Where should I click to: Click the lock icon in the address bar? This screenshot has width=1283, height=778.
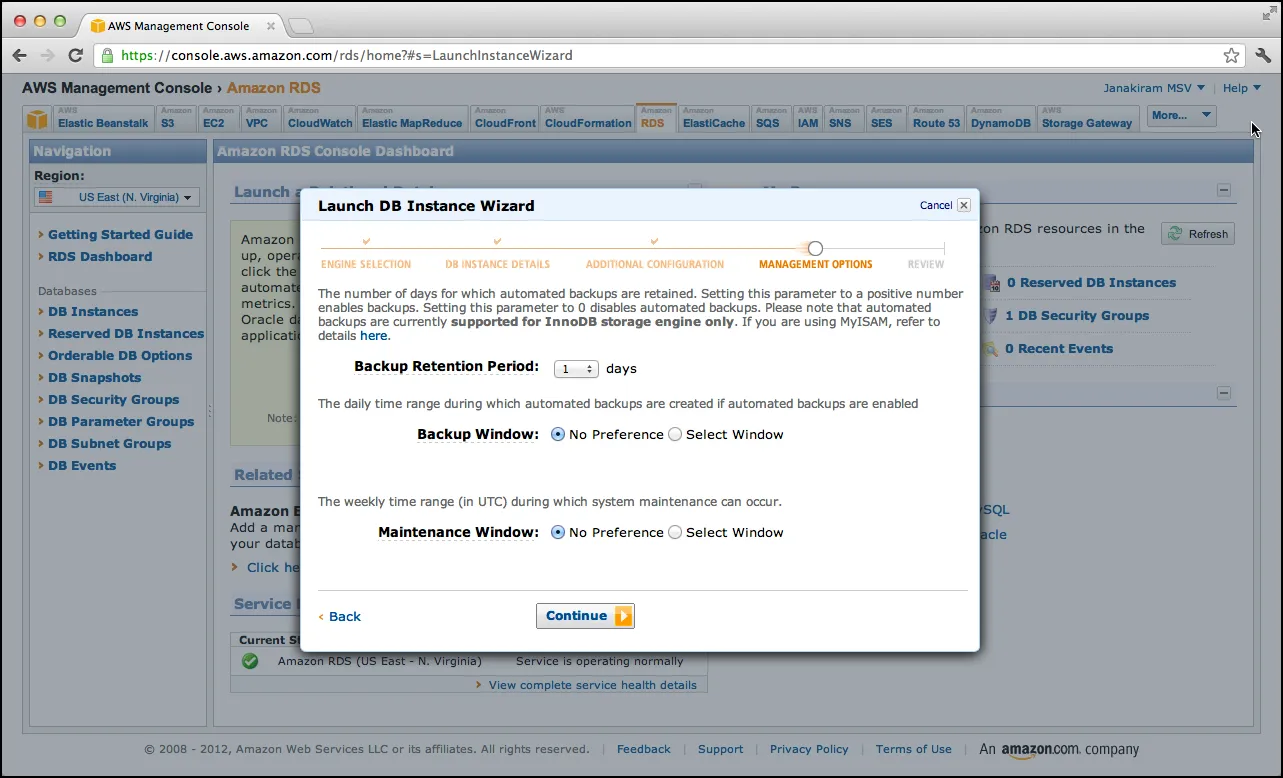109,55
